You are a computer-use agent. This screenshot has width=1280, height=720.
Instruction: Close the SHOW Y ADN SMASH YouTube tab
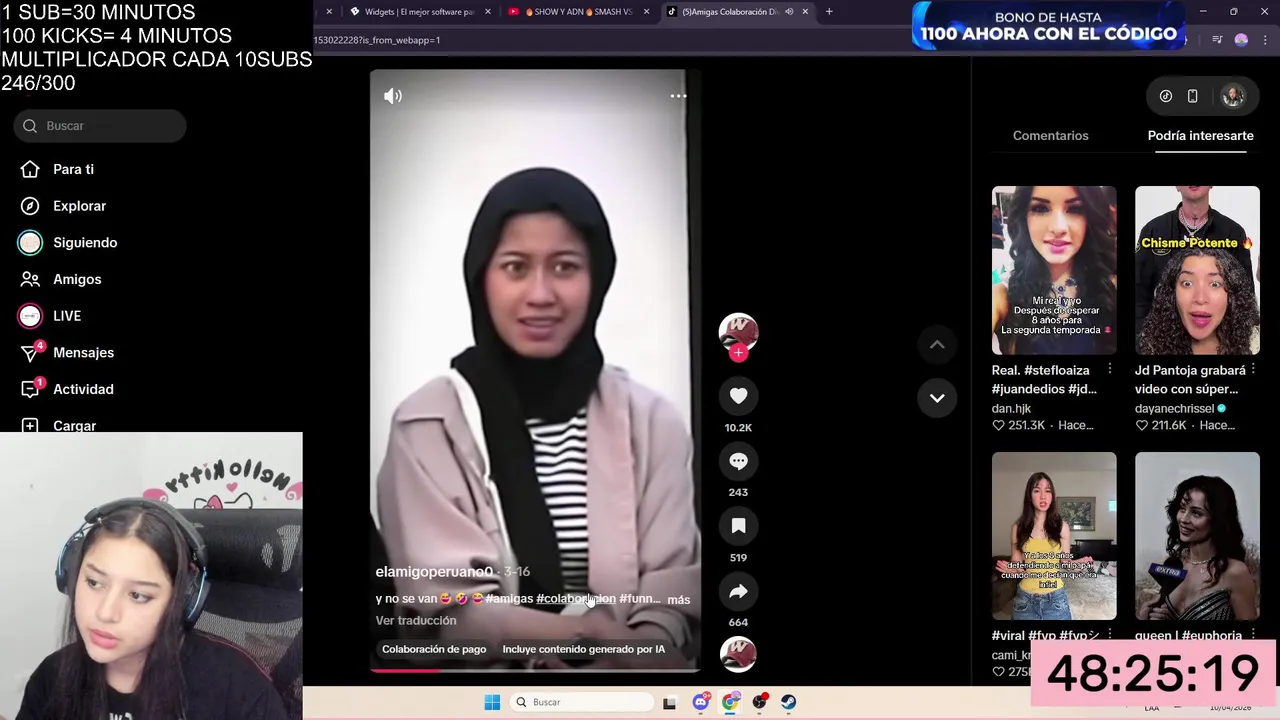click(646, 12)
